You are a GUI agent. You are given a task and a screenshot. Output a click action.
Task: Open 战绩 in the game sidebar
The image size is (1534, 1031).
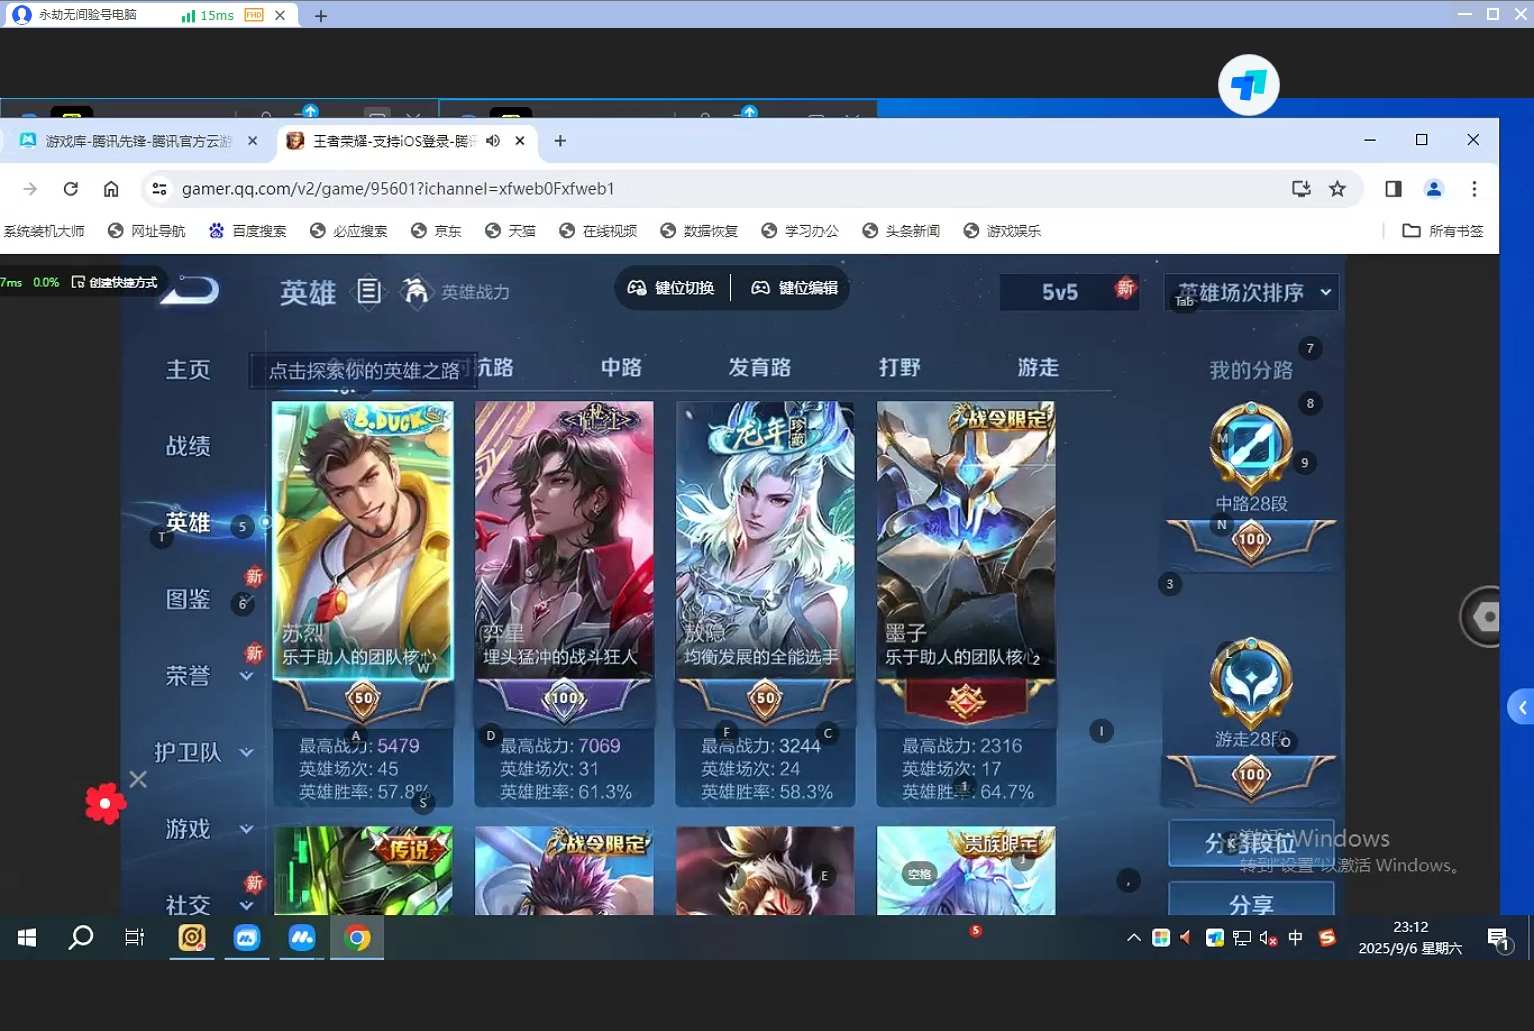pyautogui.click(x=188, y=446)
